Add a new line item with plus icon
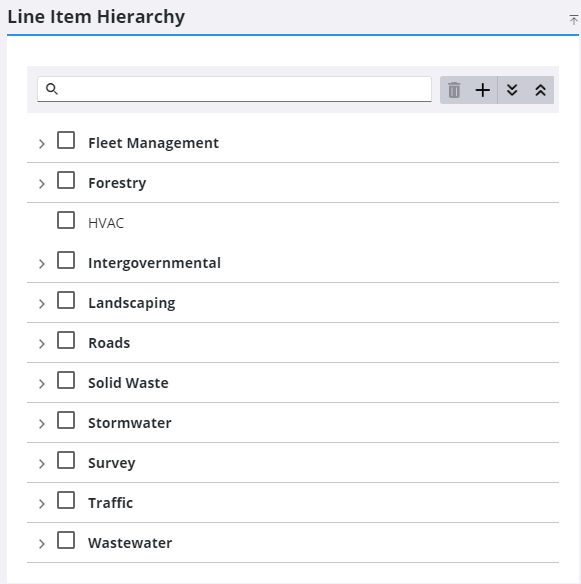Viewport: 581px width, 584px height. 483,90
